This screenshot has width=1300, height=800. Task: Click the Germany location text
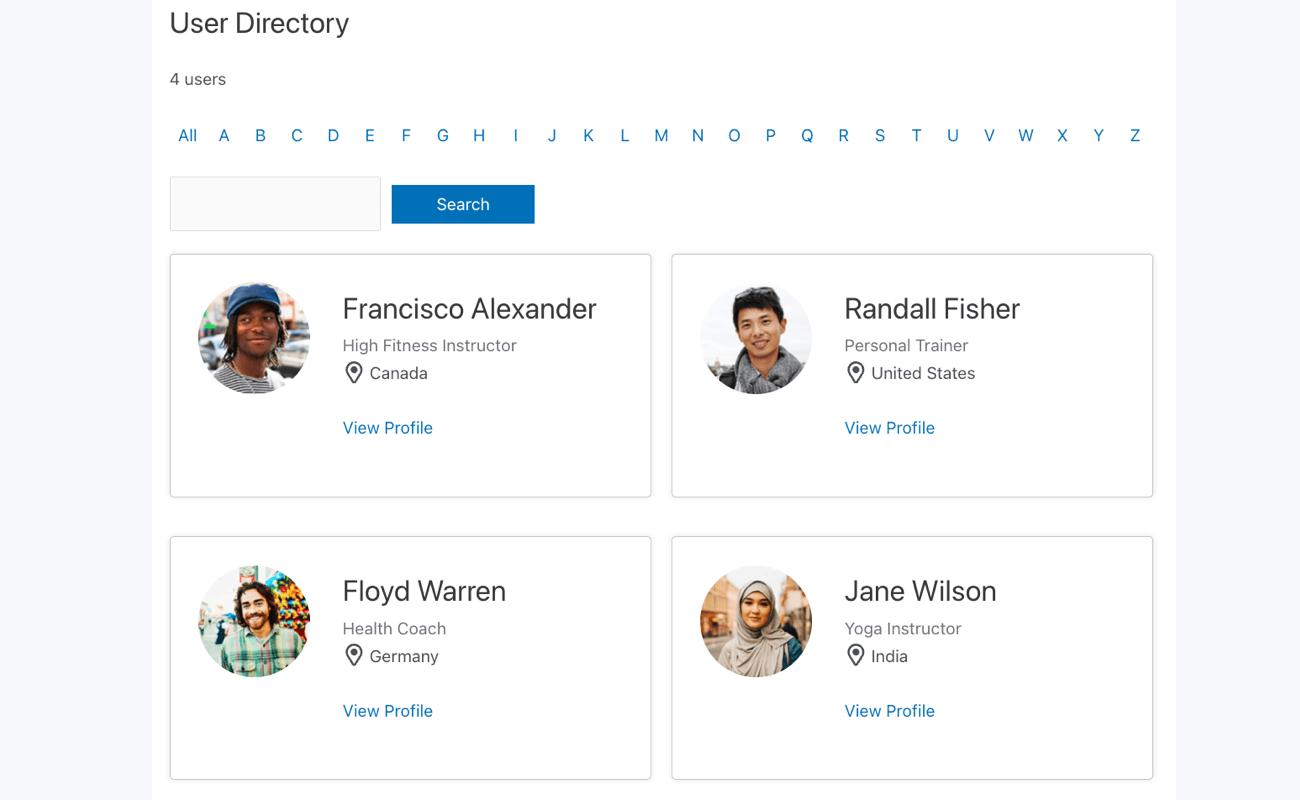click(404, 657)
